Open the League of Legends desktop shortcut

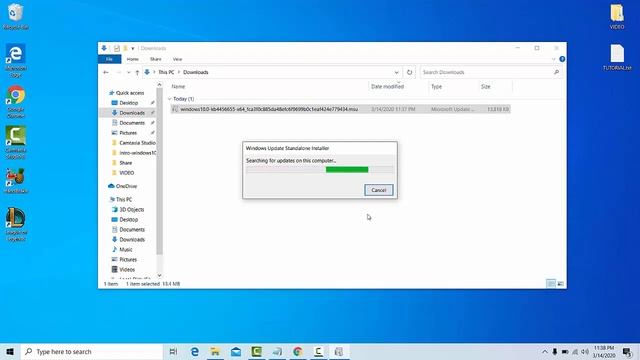(x=16, y=224)
